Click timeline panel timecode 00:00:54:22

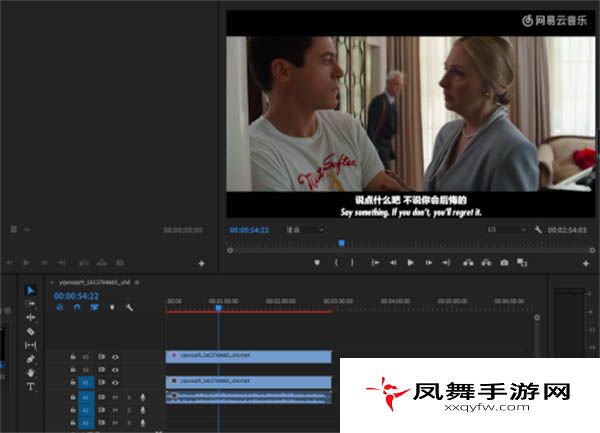click(x=76, y=296)
